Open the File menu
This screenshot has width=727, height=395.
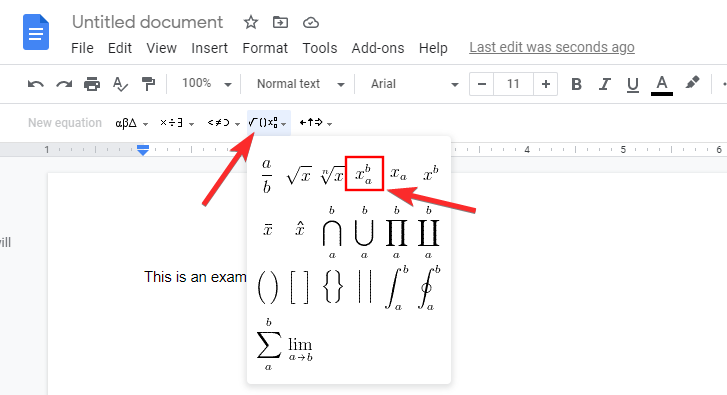click(82, 48)
